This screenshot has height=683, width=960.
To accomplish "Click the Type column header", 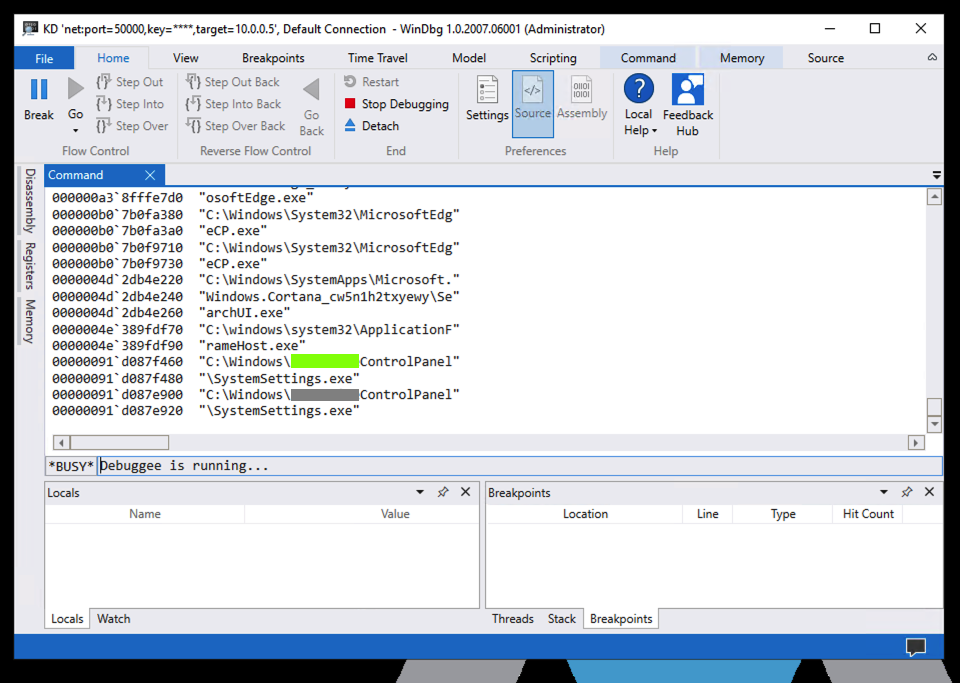I will point(782,514).
